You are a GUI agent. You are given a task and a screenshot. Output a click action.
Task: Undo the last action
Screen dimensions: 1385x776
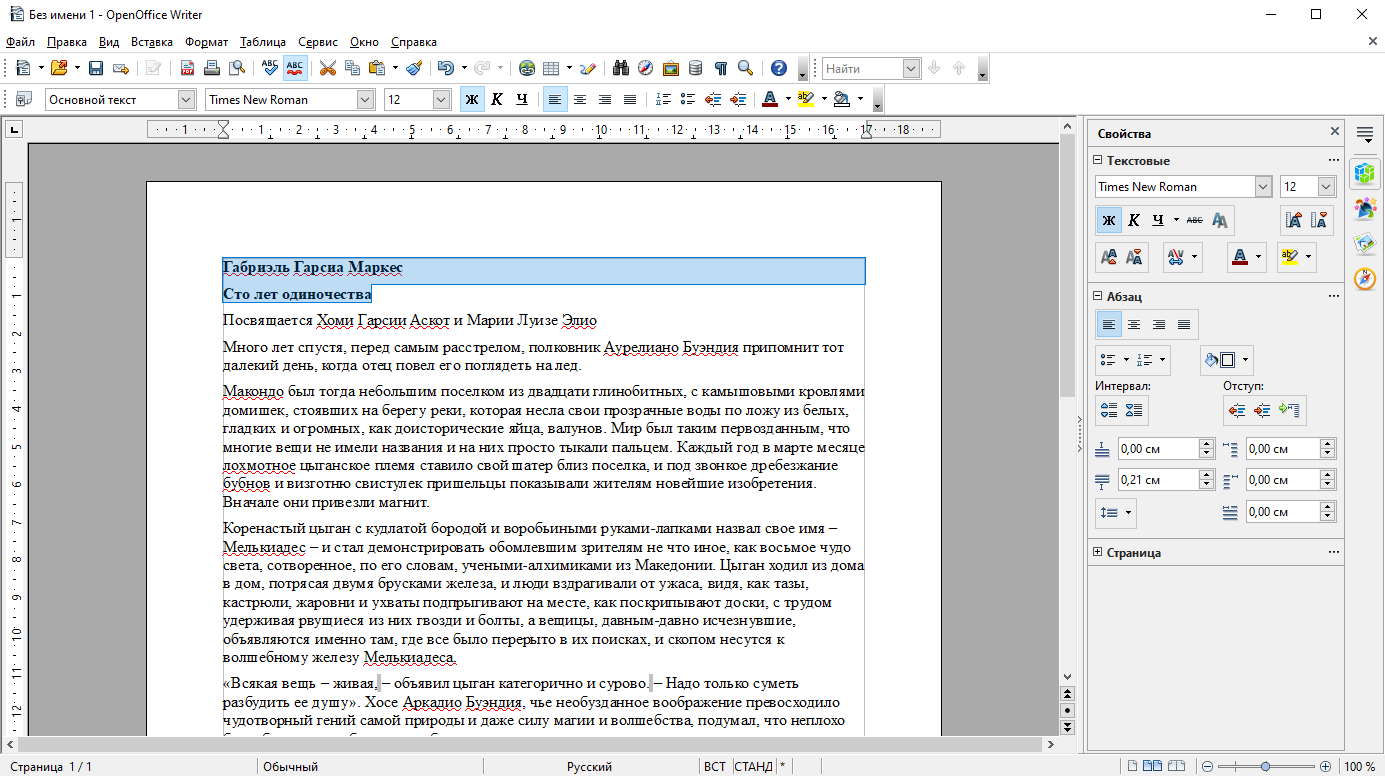tap(444, 68)
